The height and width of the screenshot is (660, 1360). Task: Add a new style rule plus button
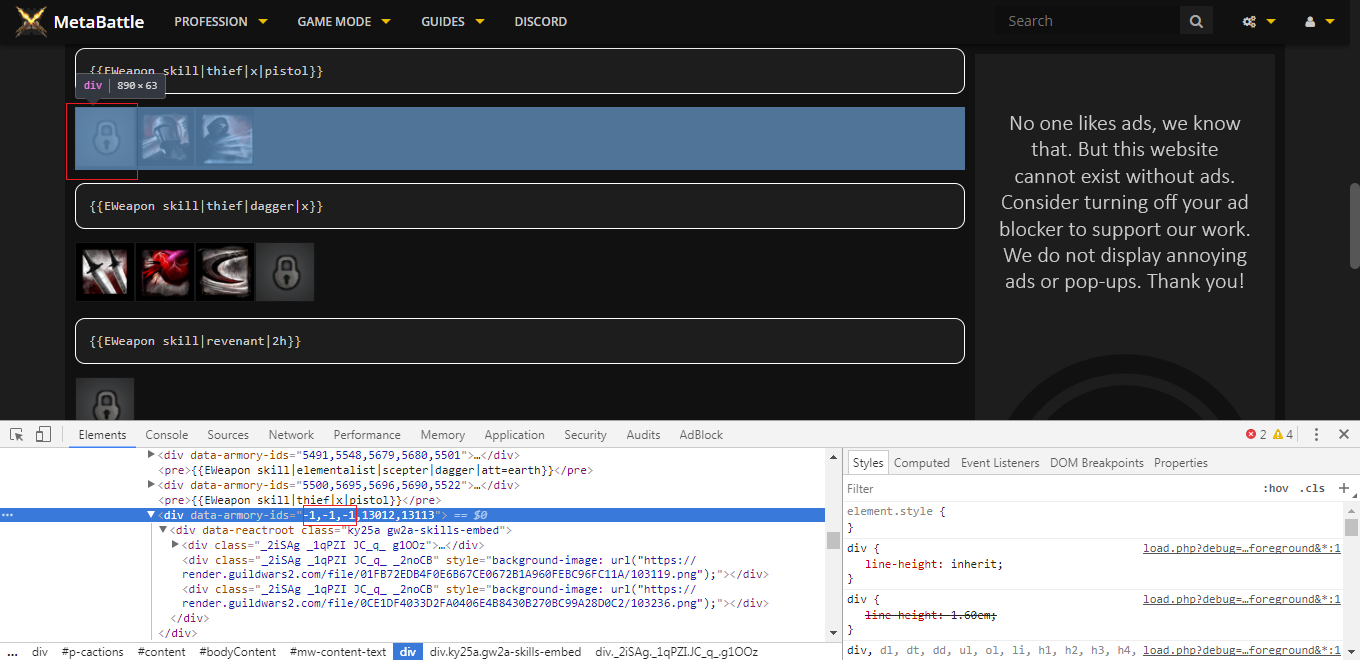[x=1343, y=488]
